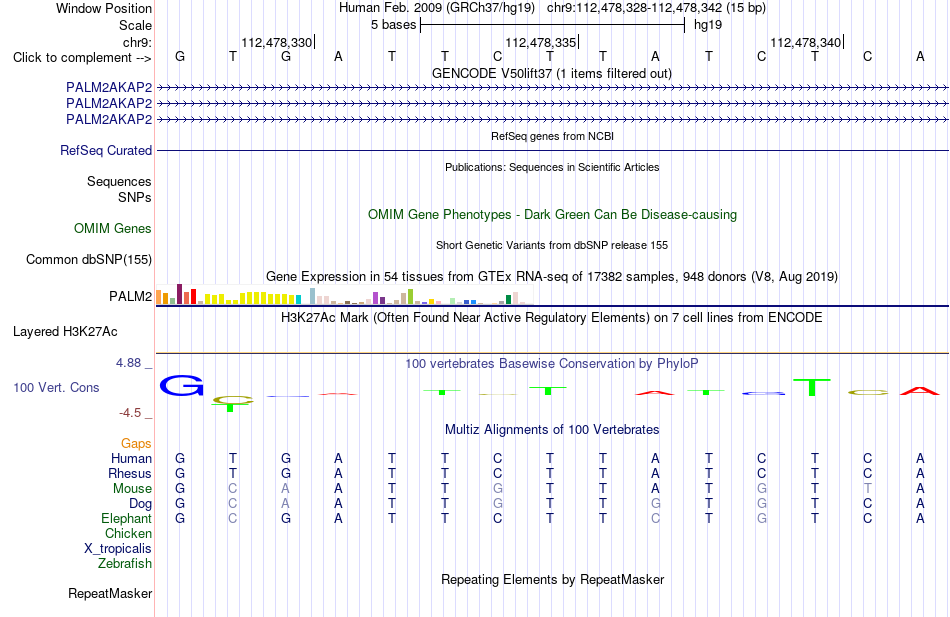The width and height of the screenshot is (950, 617).
Task: Select the Common dbSNP(155) track label
Action: 89,259
